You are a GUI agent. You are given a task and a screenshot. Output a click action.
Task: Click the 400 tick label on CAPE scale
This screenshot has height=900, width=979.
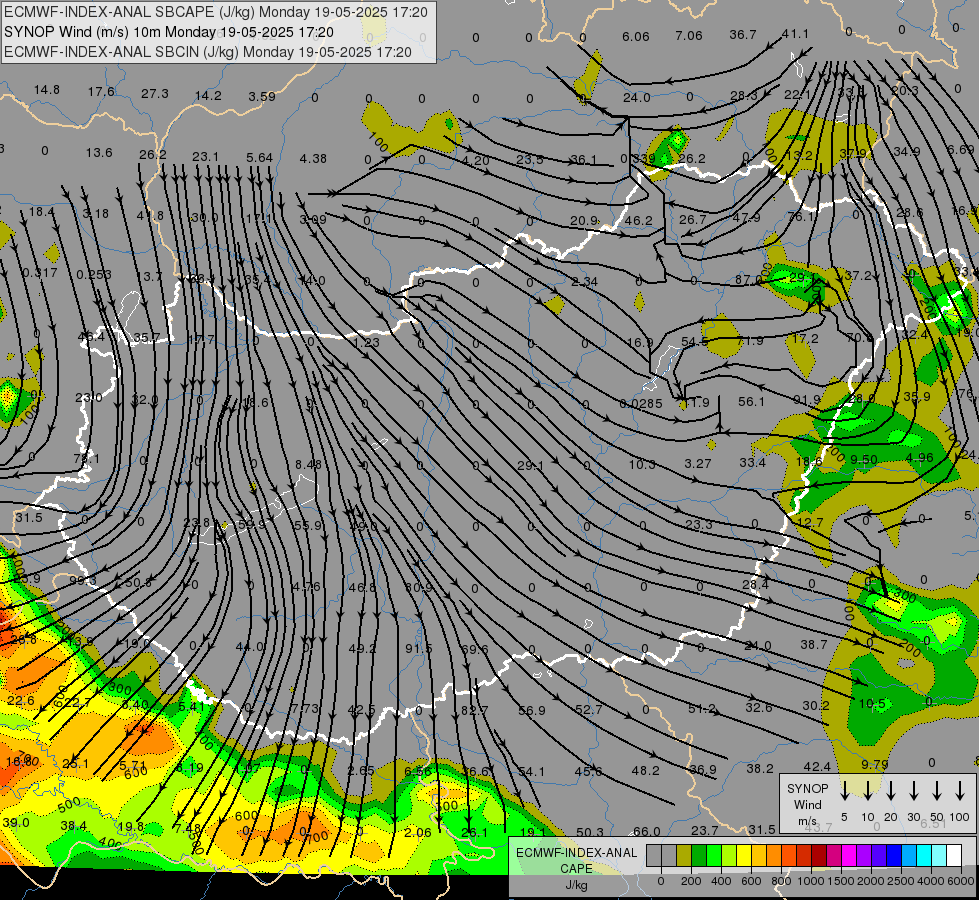coord(721,881)
